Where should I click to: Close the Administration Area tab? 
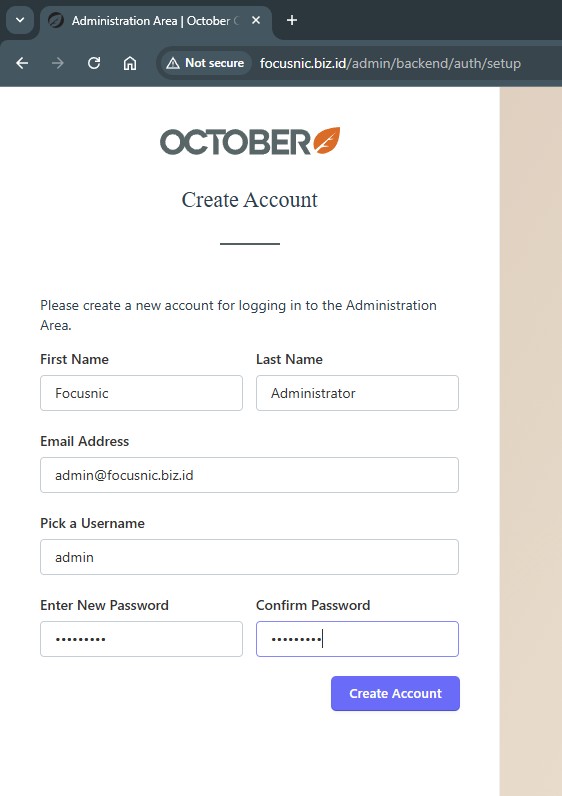click(256, 20)
